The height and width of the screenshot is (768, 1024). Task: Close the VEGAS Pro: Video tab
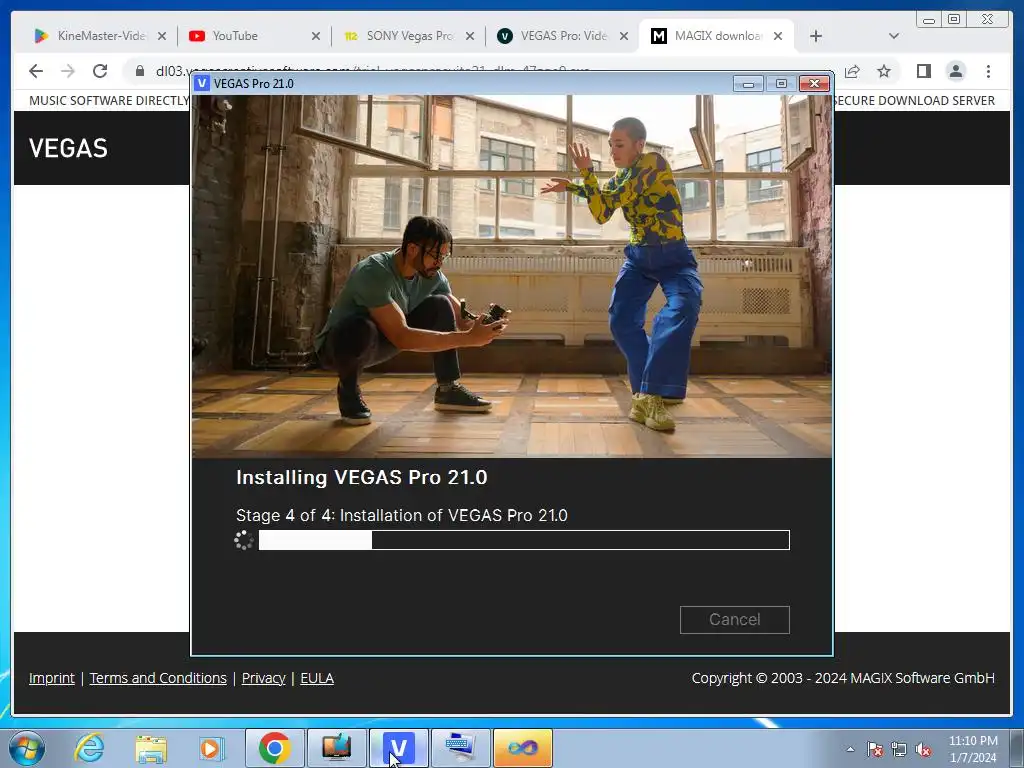[624, 36]
